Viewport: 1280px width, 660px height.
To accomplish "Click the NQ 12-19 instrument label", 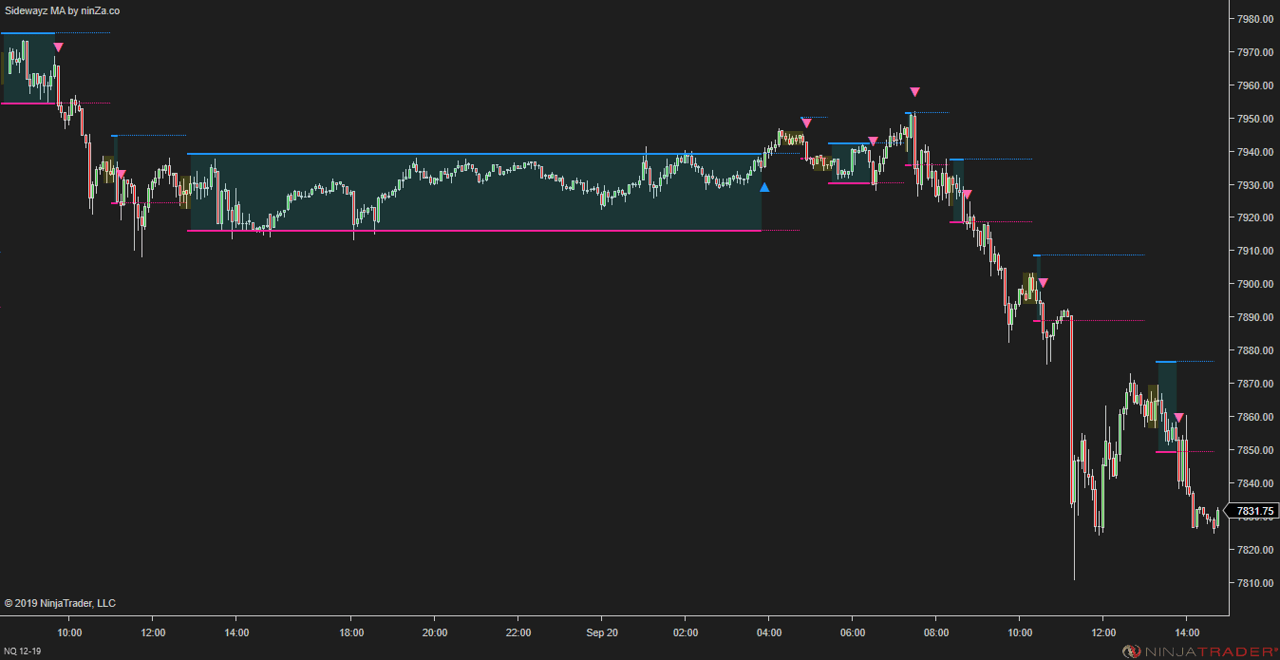I will click(22, 651).
